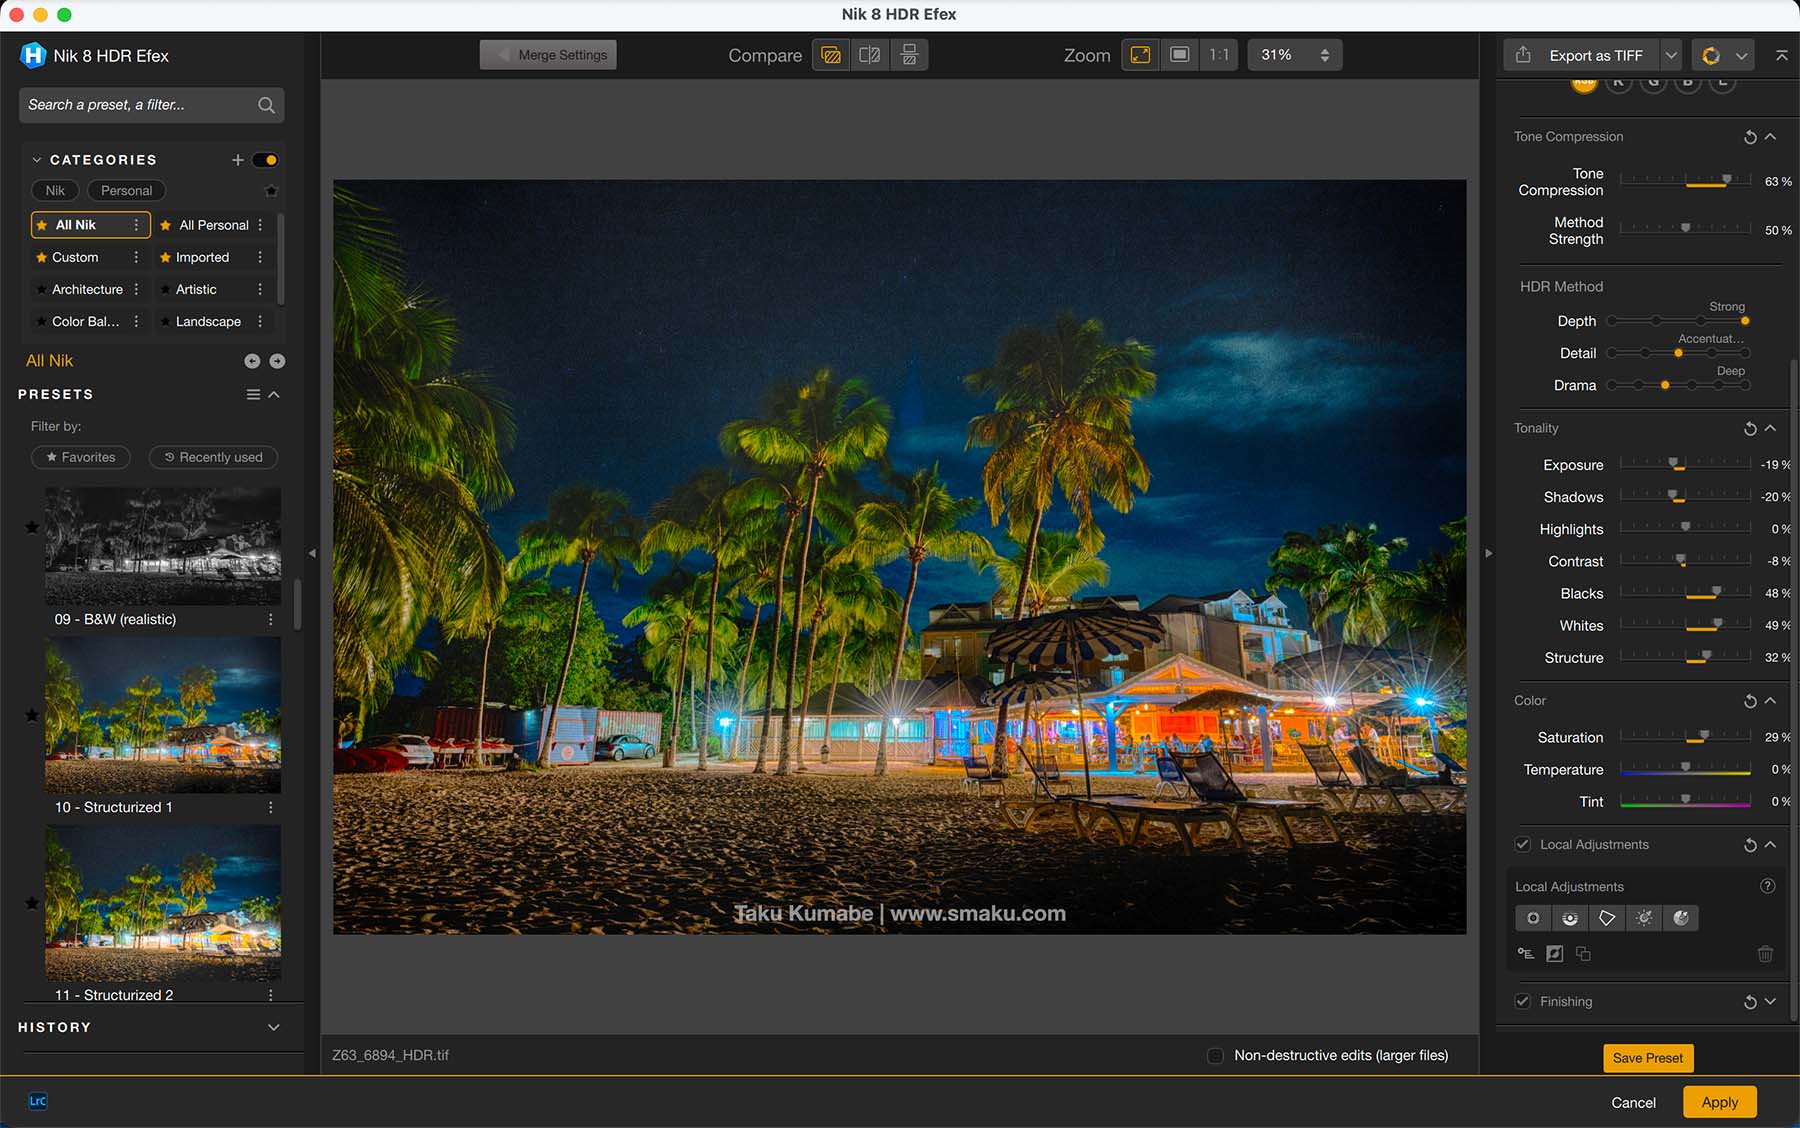Select the polygon local adjustment tool
The width and height of the screenshot is (1800, 1128).
tap(1607, 918)
